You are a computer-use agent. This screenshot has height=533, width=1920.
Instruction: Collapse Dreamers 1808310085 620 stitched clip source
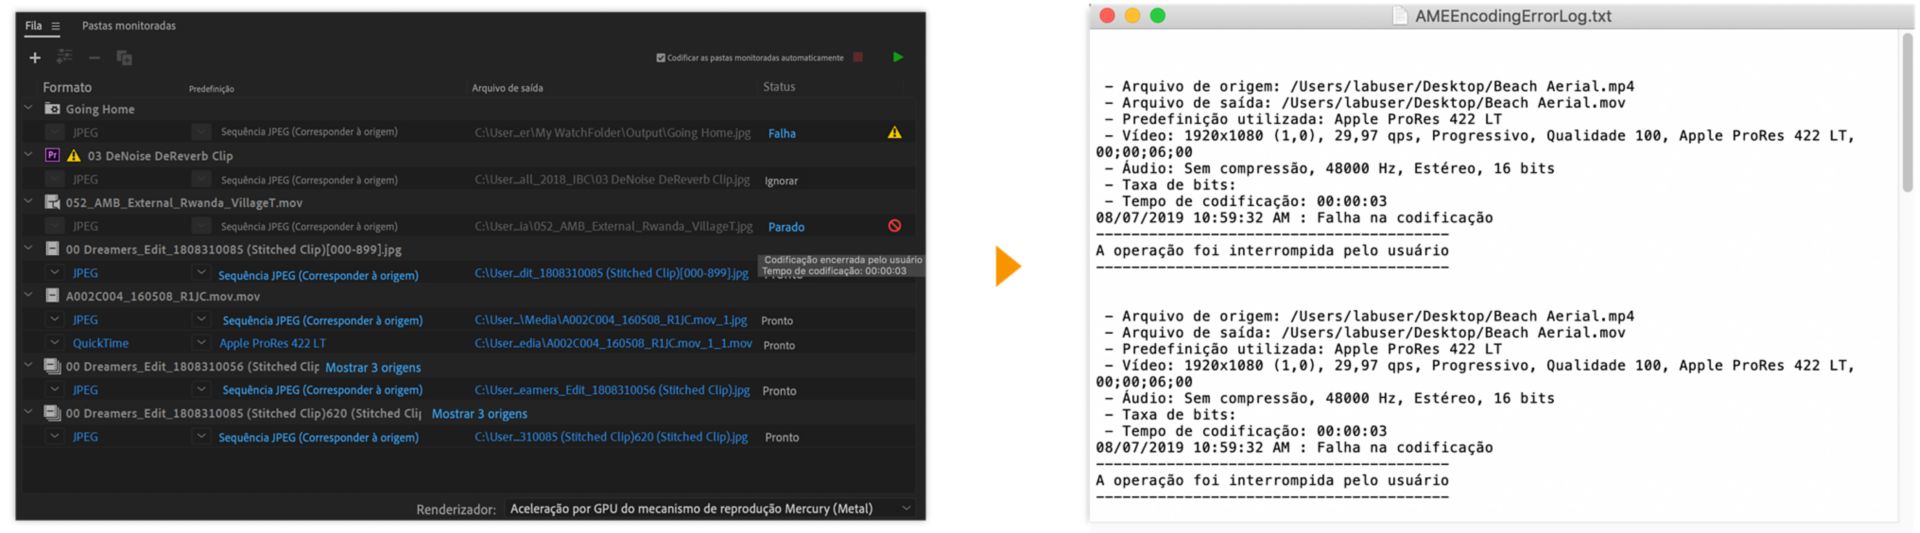(29, 412)
